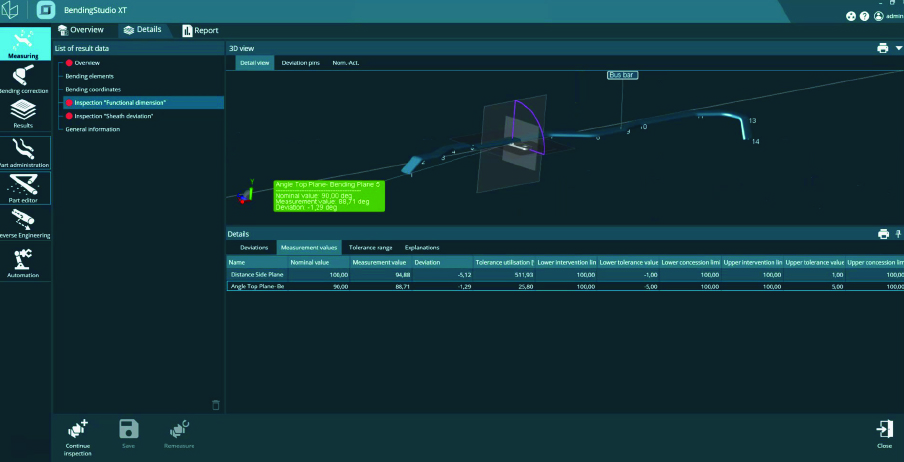The height and width of the screenshot is (462, 904).
Task: Launch the Part editor tool
Action: coord(24,188)
